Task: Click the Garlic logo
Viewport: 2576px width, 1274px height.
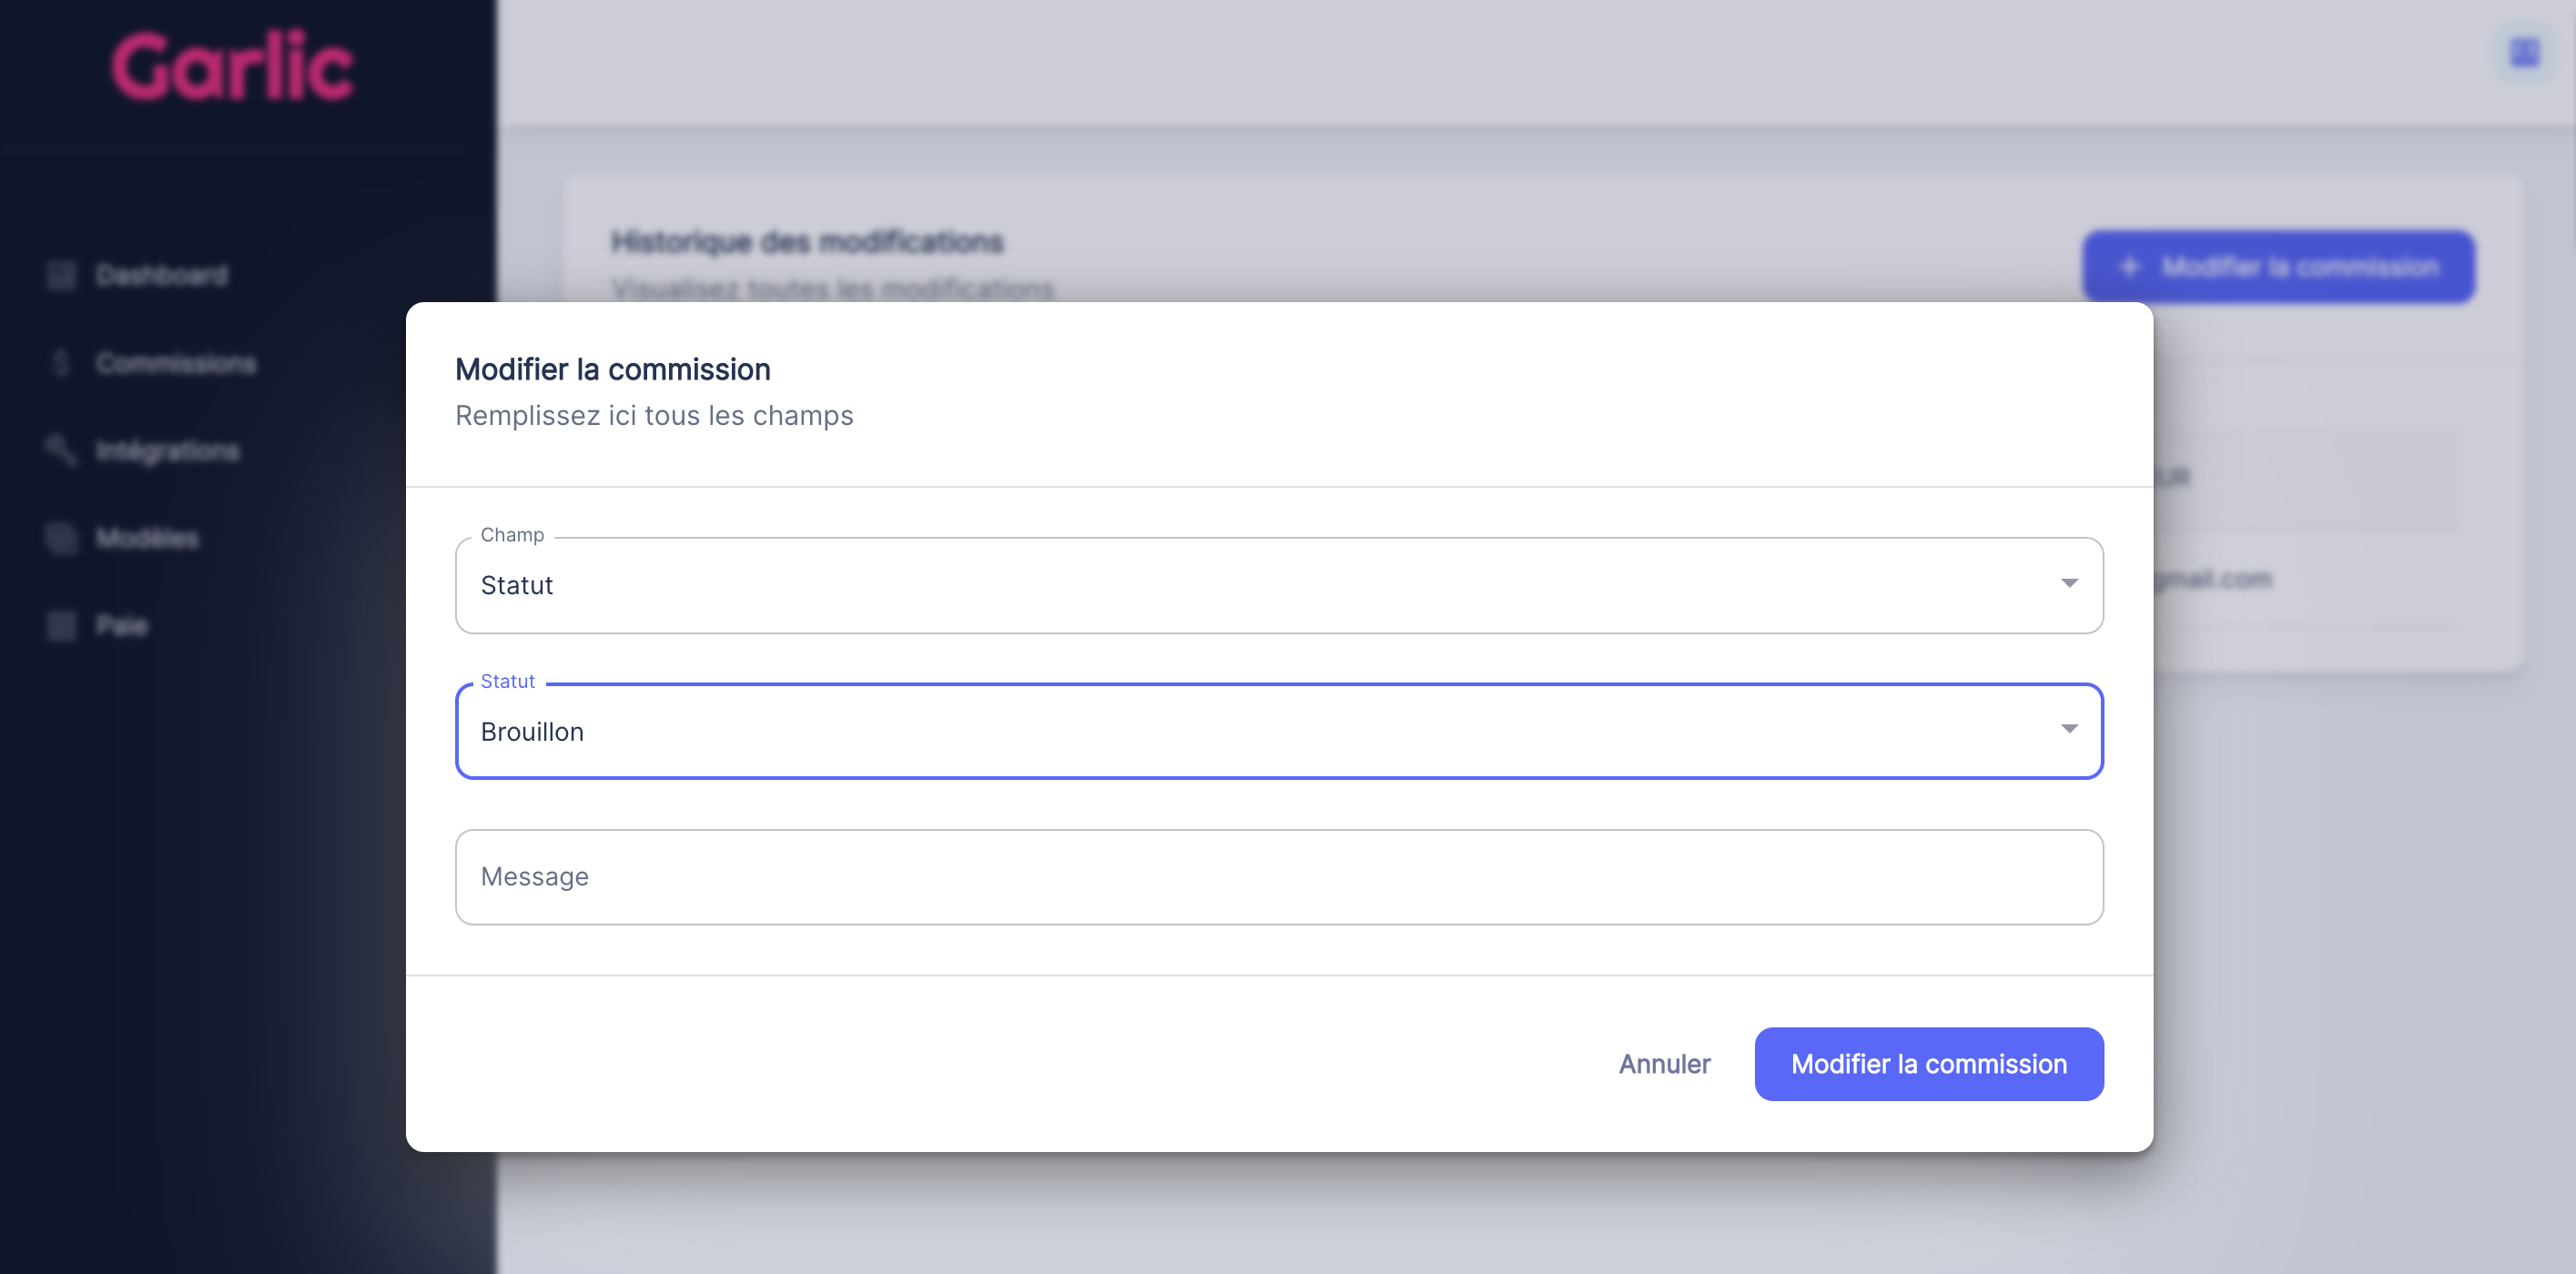Action: (x=232, y=66)
